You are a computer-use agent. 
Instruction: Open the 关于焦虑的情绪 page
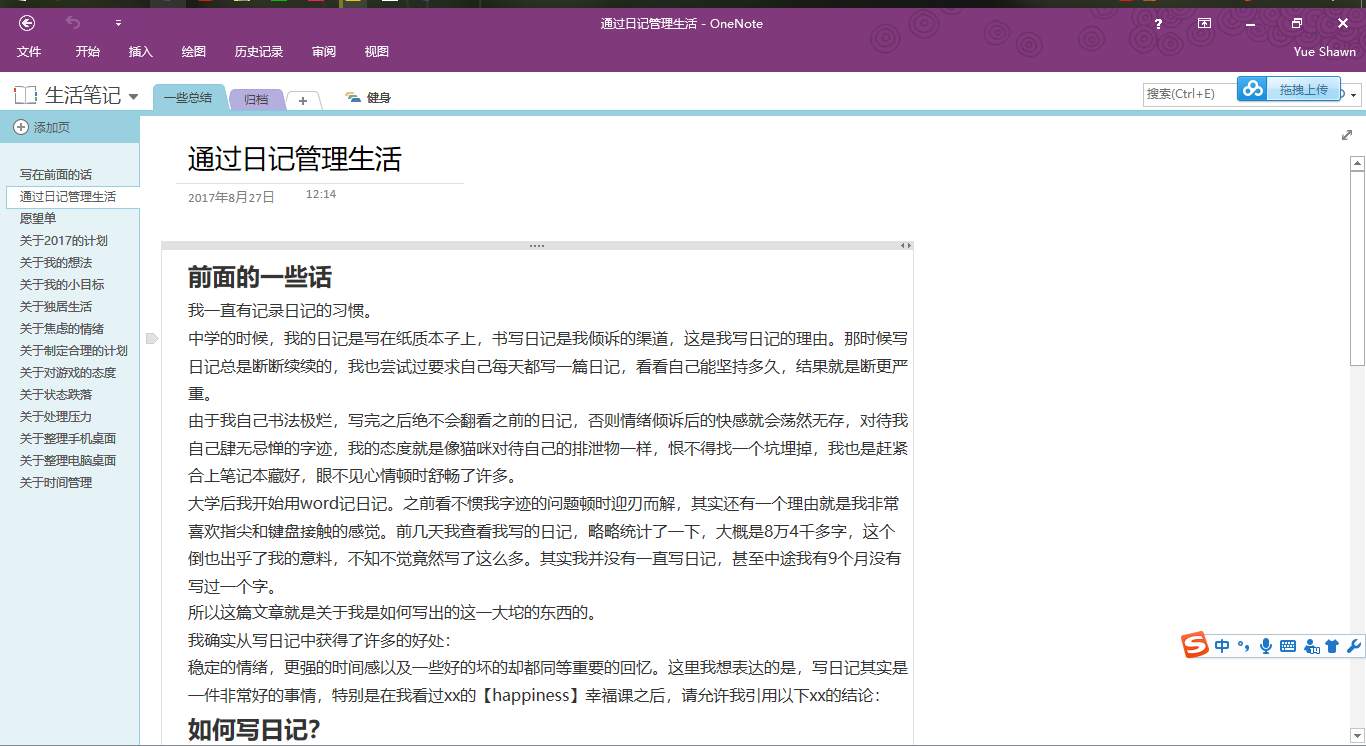[62, 329]
